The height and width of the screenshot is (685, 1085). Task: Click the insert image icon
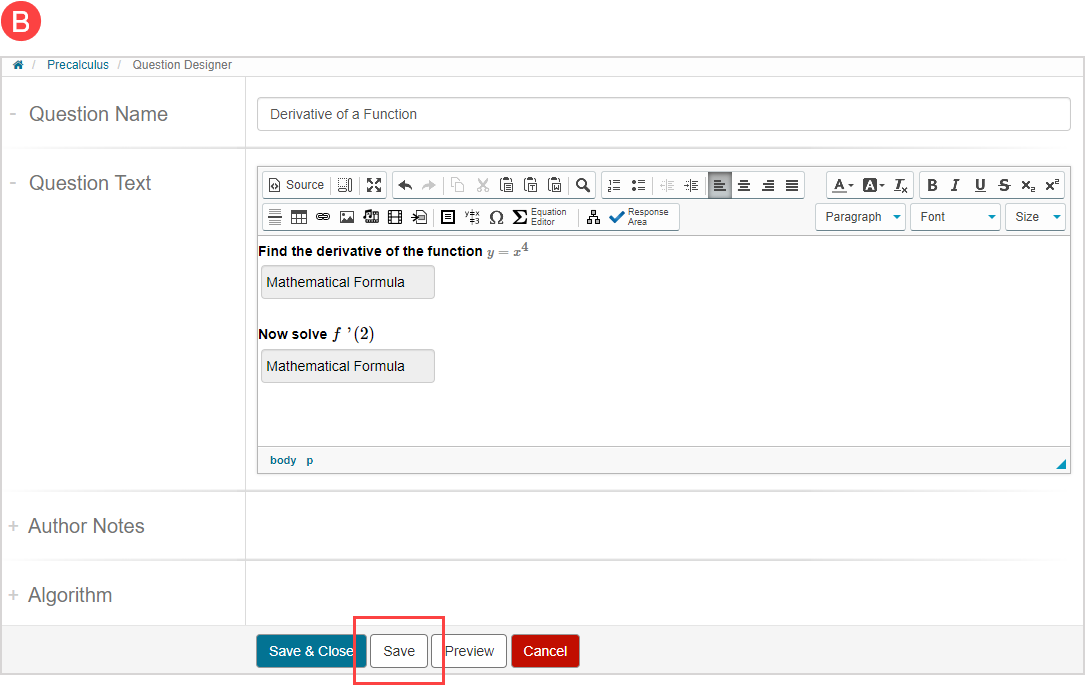(347, 217)
